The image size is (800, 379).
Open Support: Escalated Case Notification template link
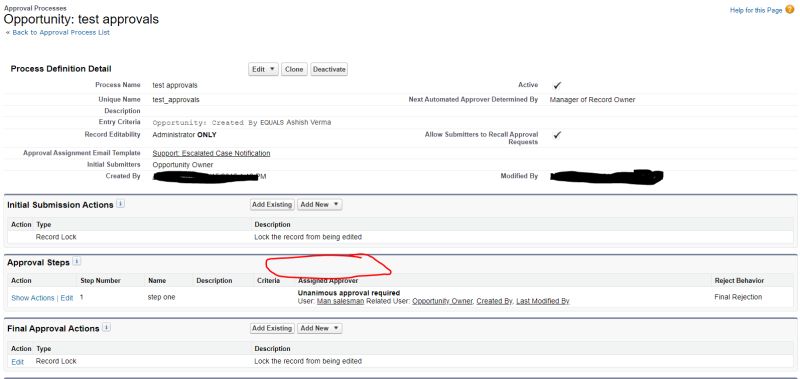point(211,153)
